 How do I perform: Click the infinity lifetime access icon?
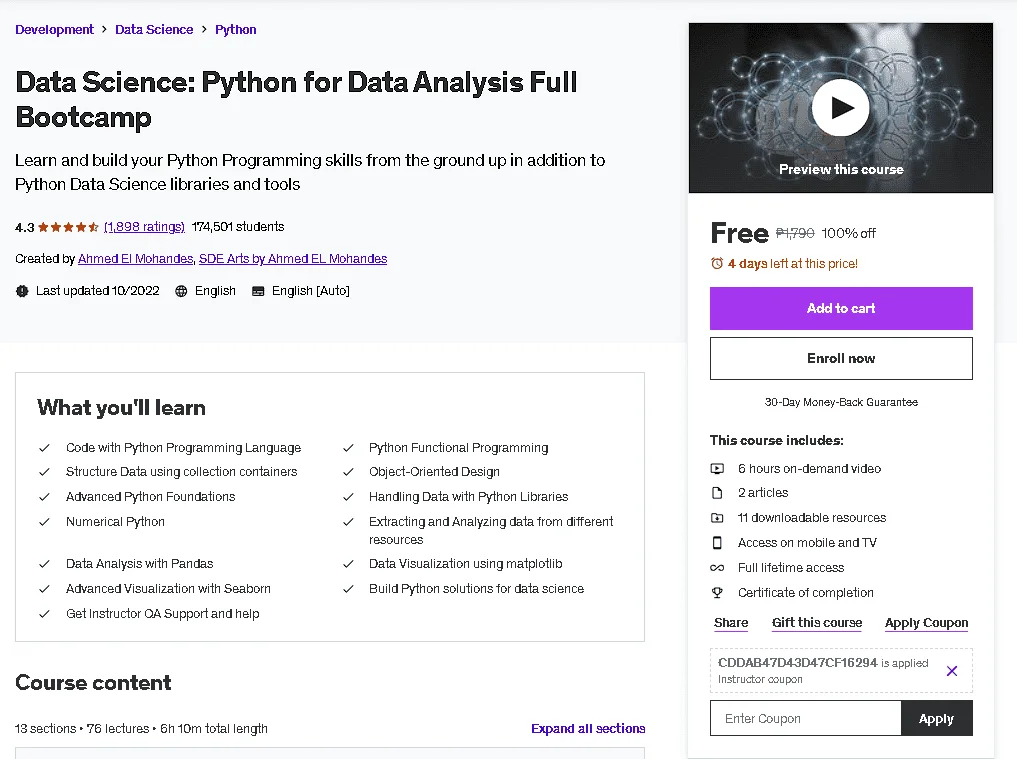(717, 568)
